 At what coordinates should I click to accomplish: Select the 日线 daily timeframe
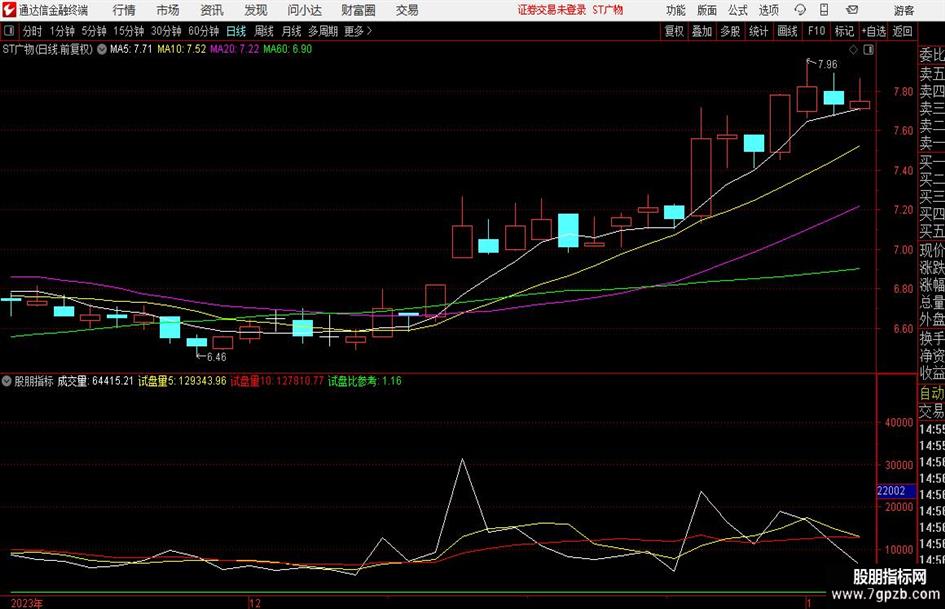pos(236,31)
